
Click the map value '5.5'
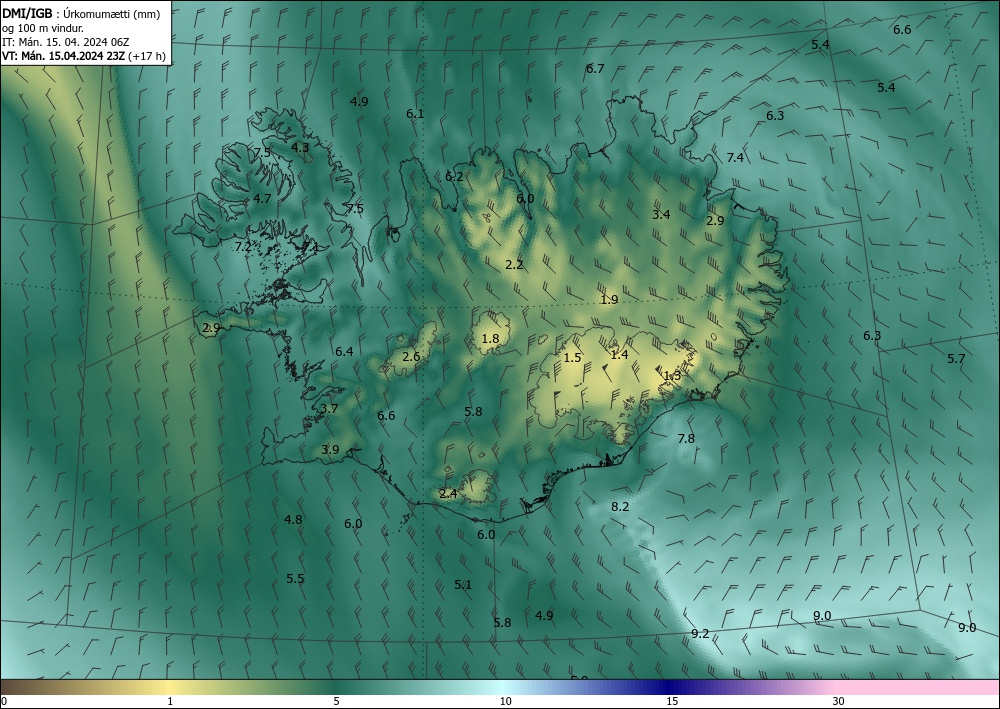295,579
